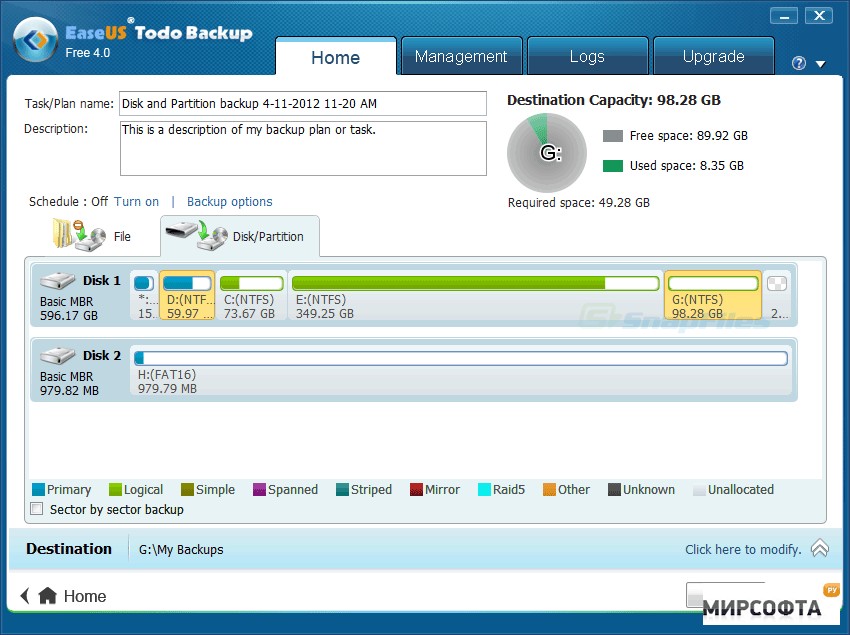This screenshot has width=850, height=635.
Task: Click the Required space: 49.28 GB text
Action: click(x=578, y=203)
